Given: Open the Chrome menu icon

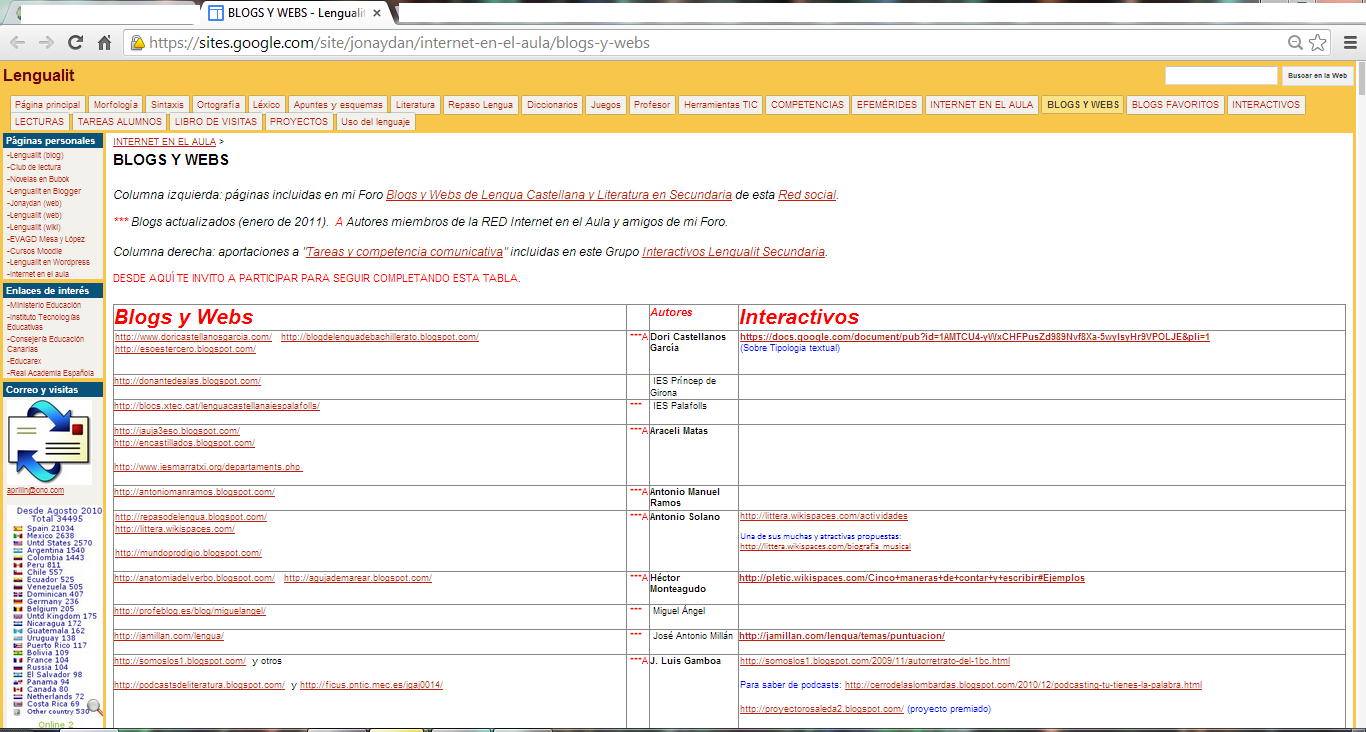Looking at the screenshot, I should pyautogui.click(x=1349, y=43).
